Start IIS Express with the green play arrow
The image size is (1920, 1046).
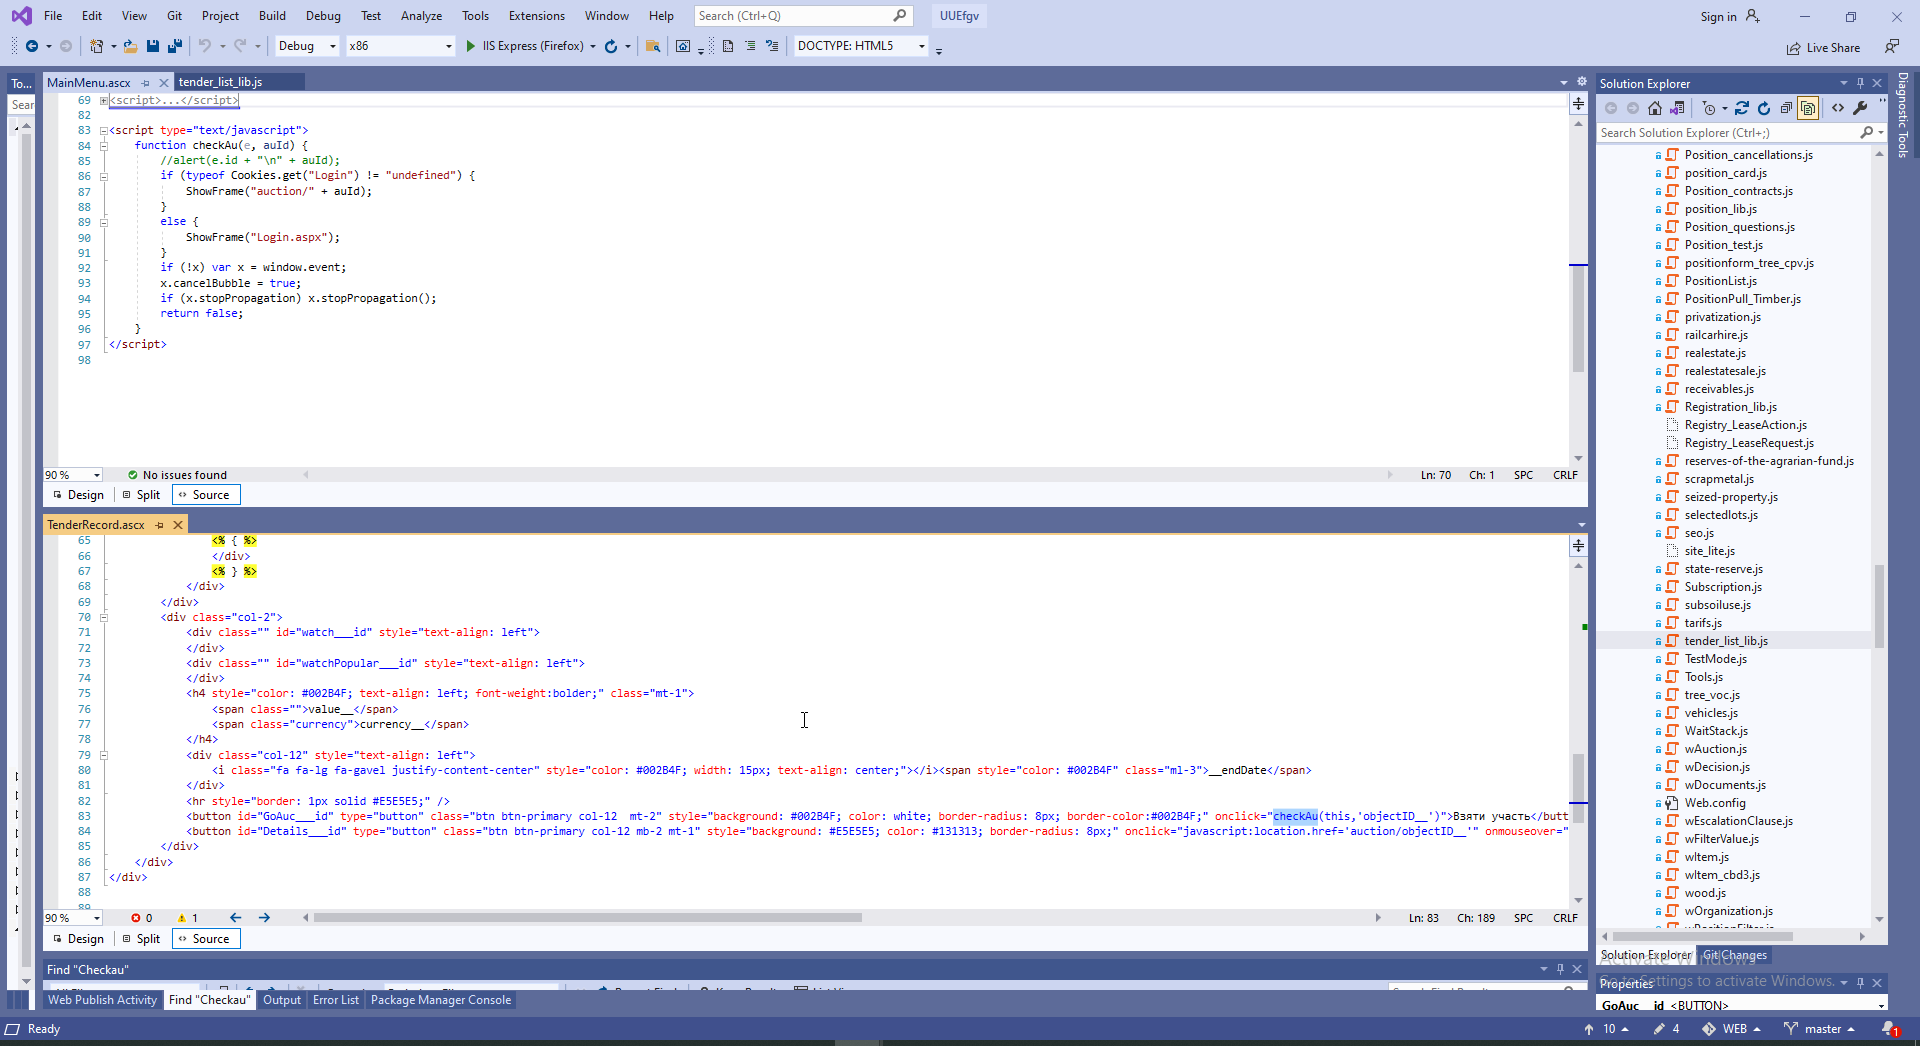(x=470, y=46)
